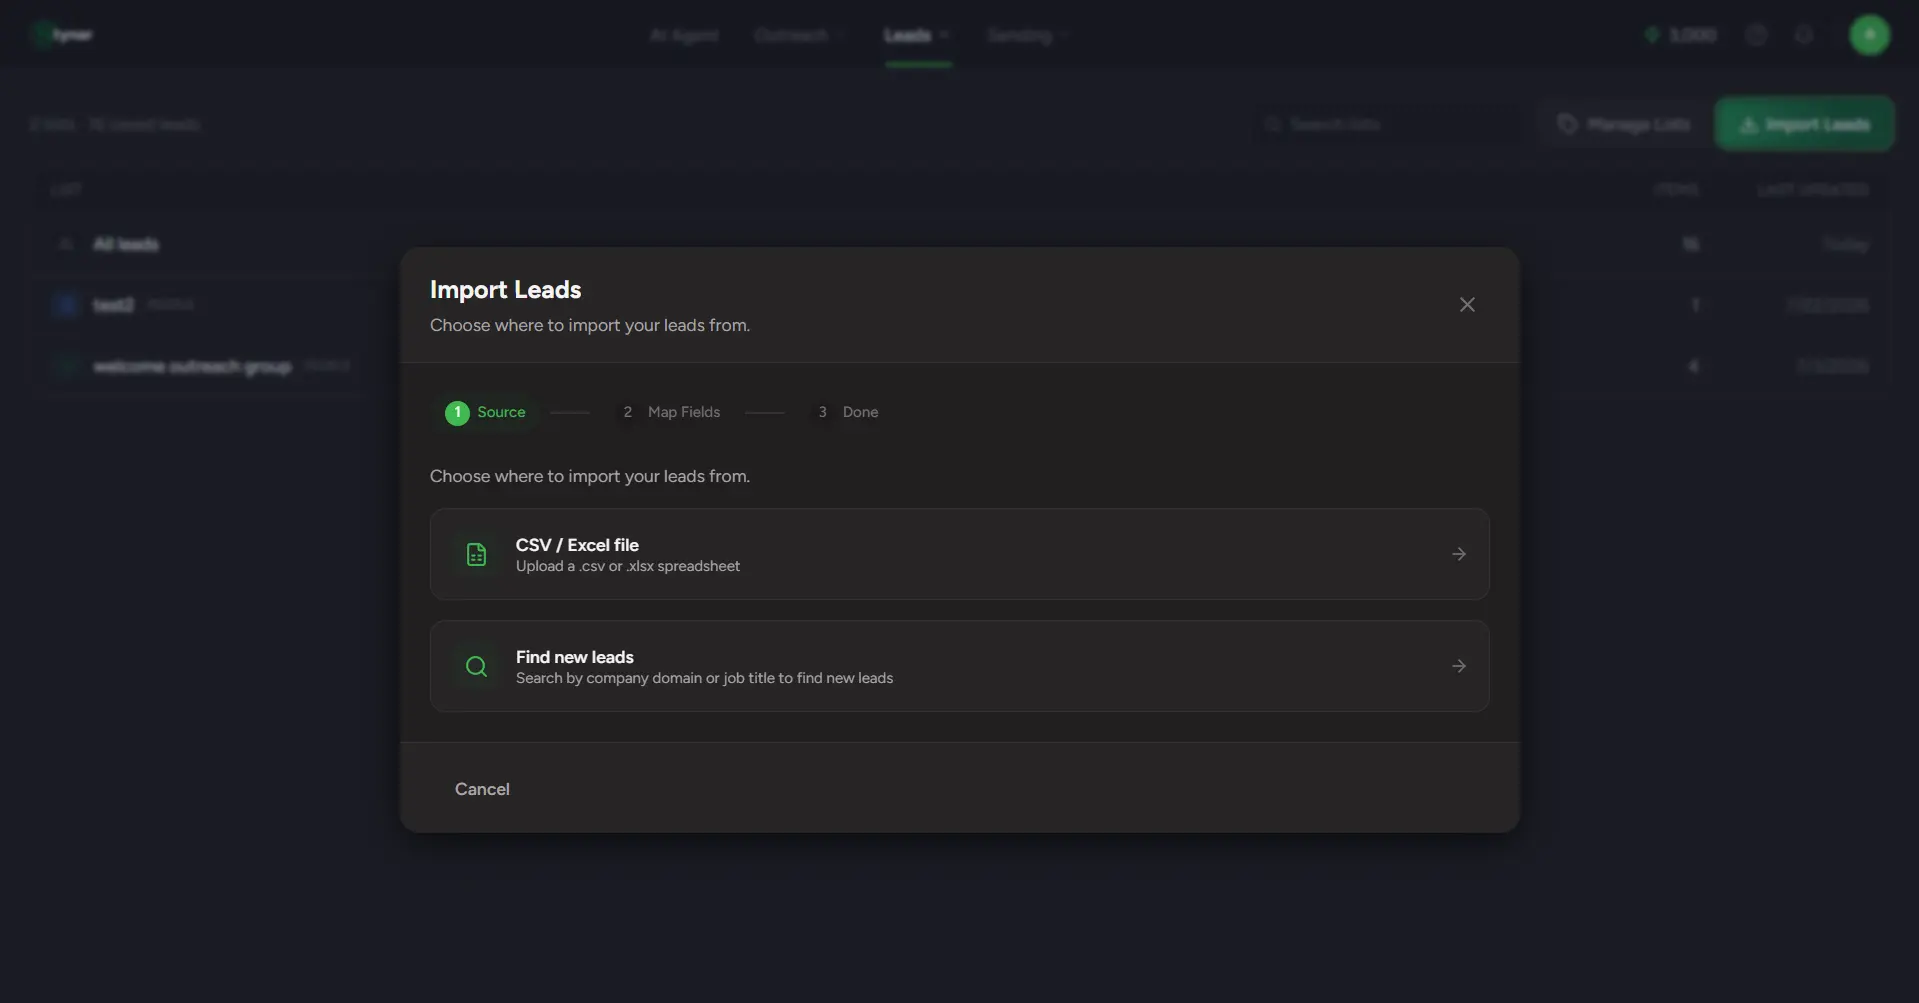
Task: Go to the Map Fields step
Action: pos(670,412)
